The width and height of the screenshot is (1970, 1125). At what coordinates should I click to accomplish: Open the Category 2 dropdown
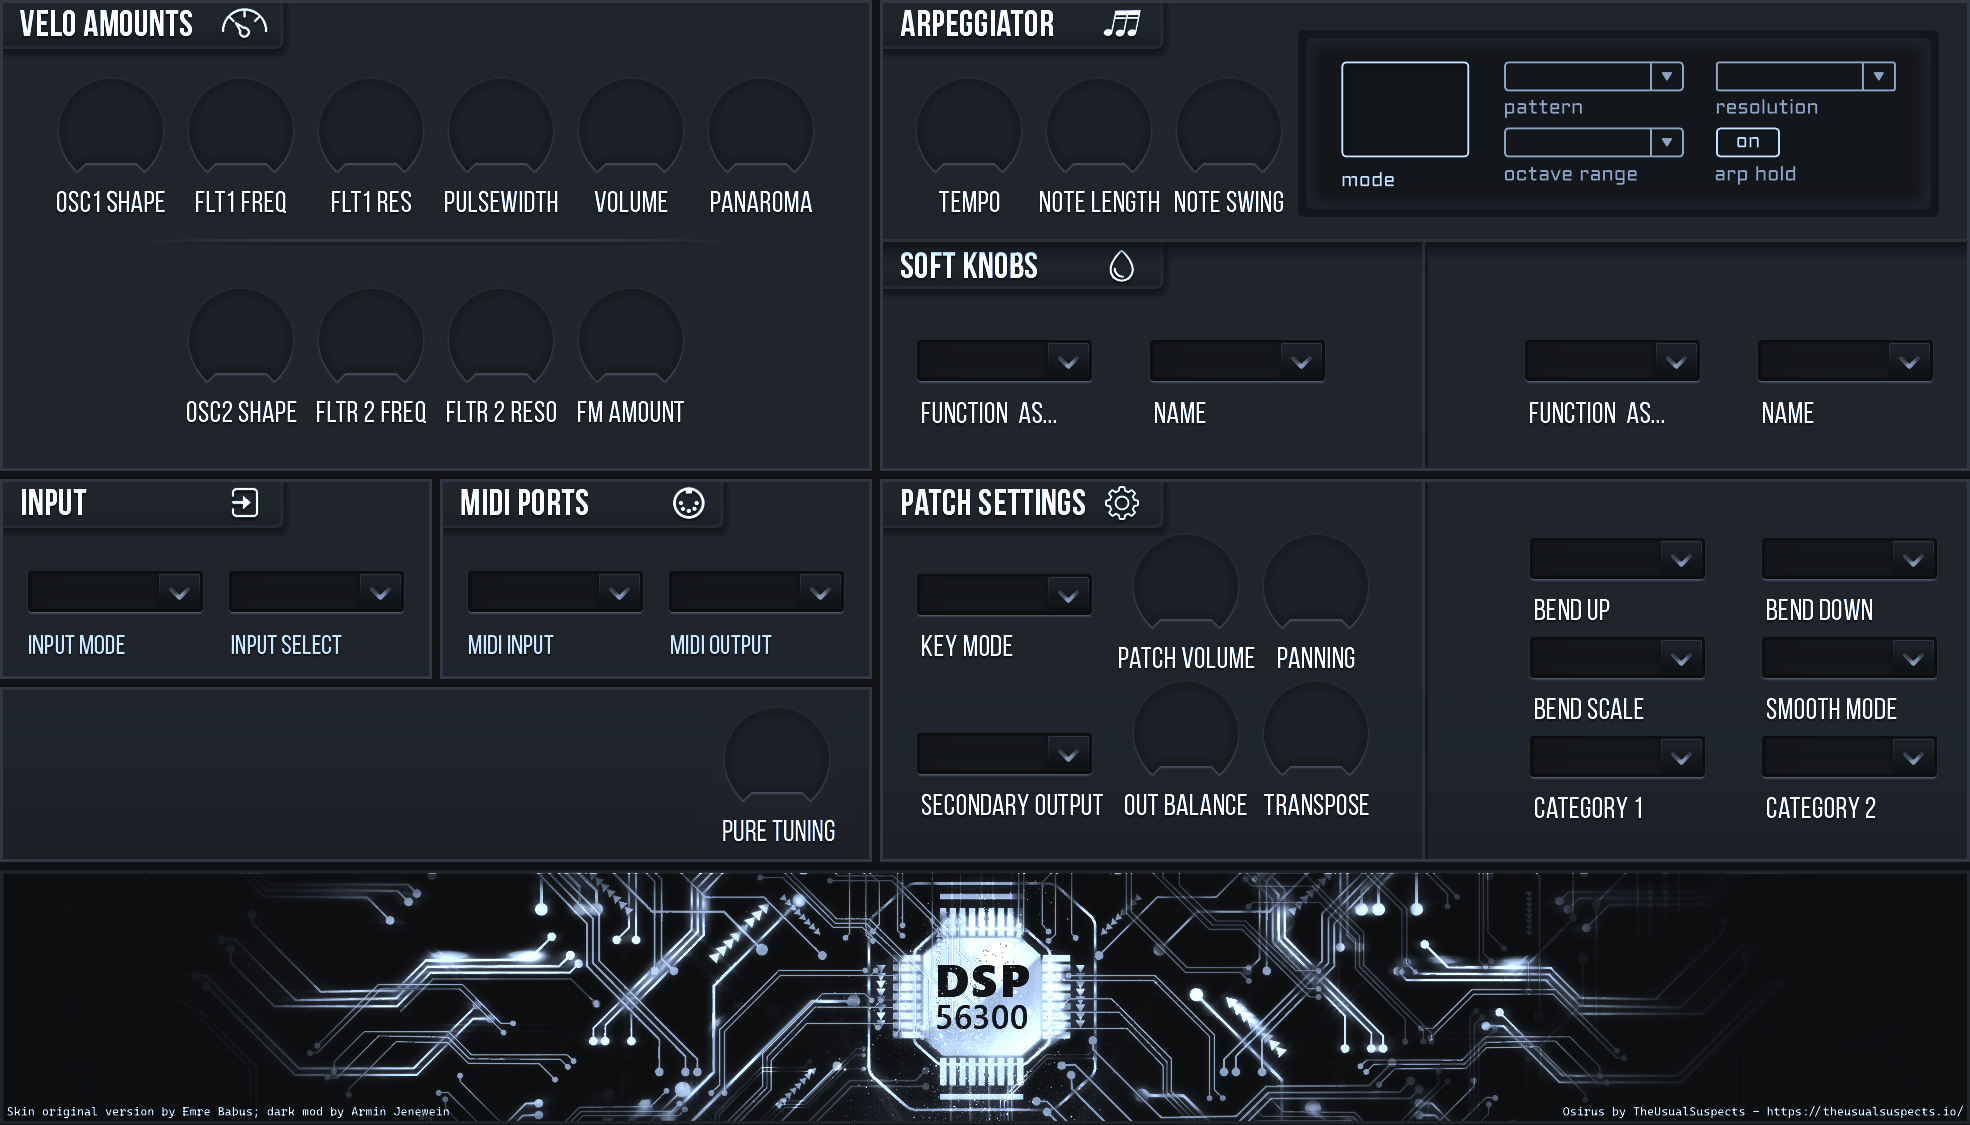pyautogui.click(x=1849, y=758)
